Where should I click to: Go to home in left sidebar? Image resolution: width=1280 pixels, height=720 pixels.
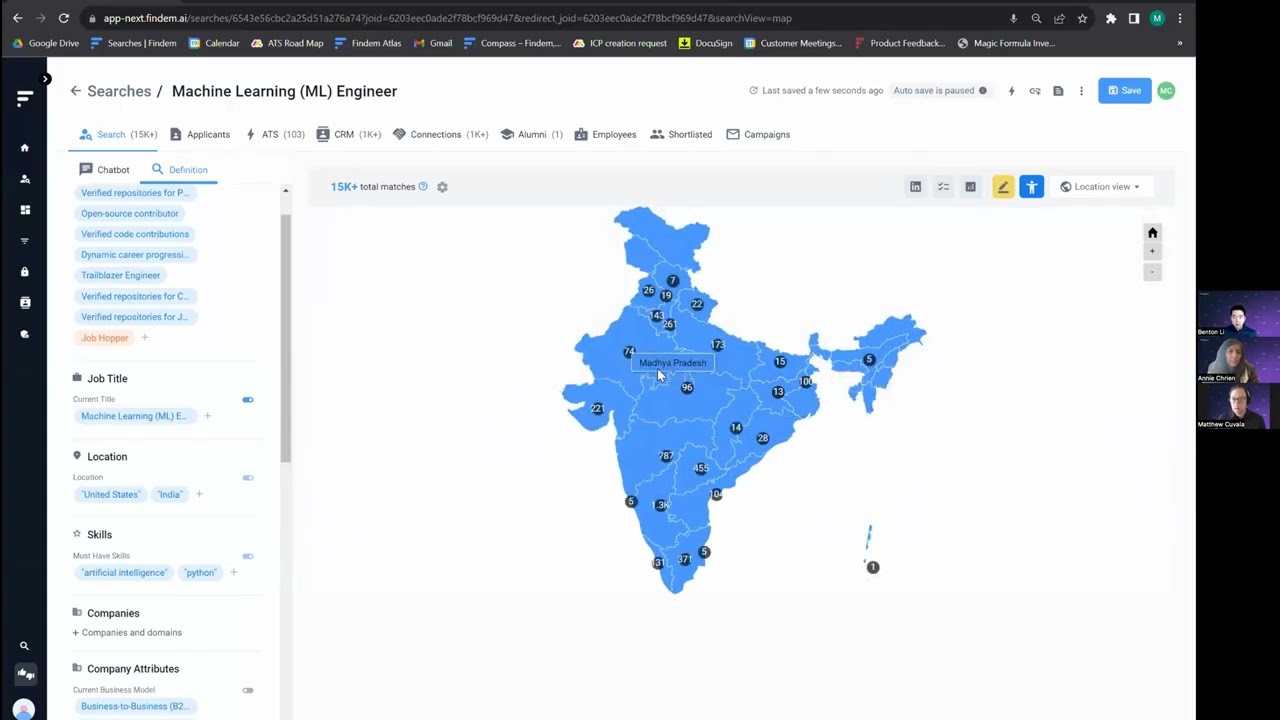(25, 148)
